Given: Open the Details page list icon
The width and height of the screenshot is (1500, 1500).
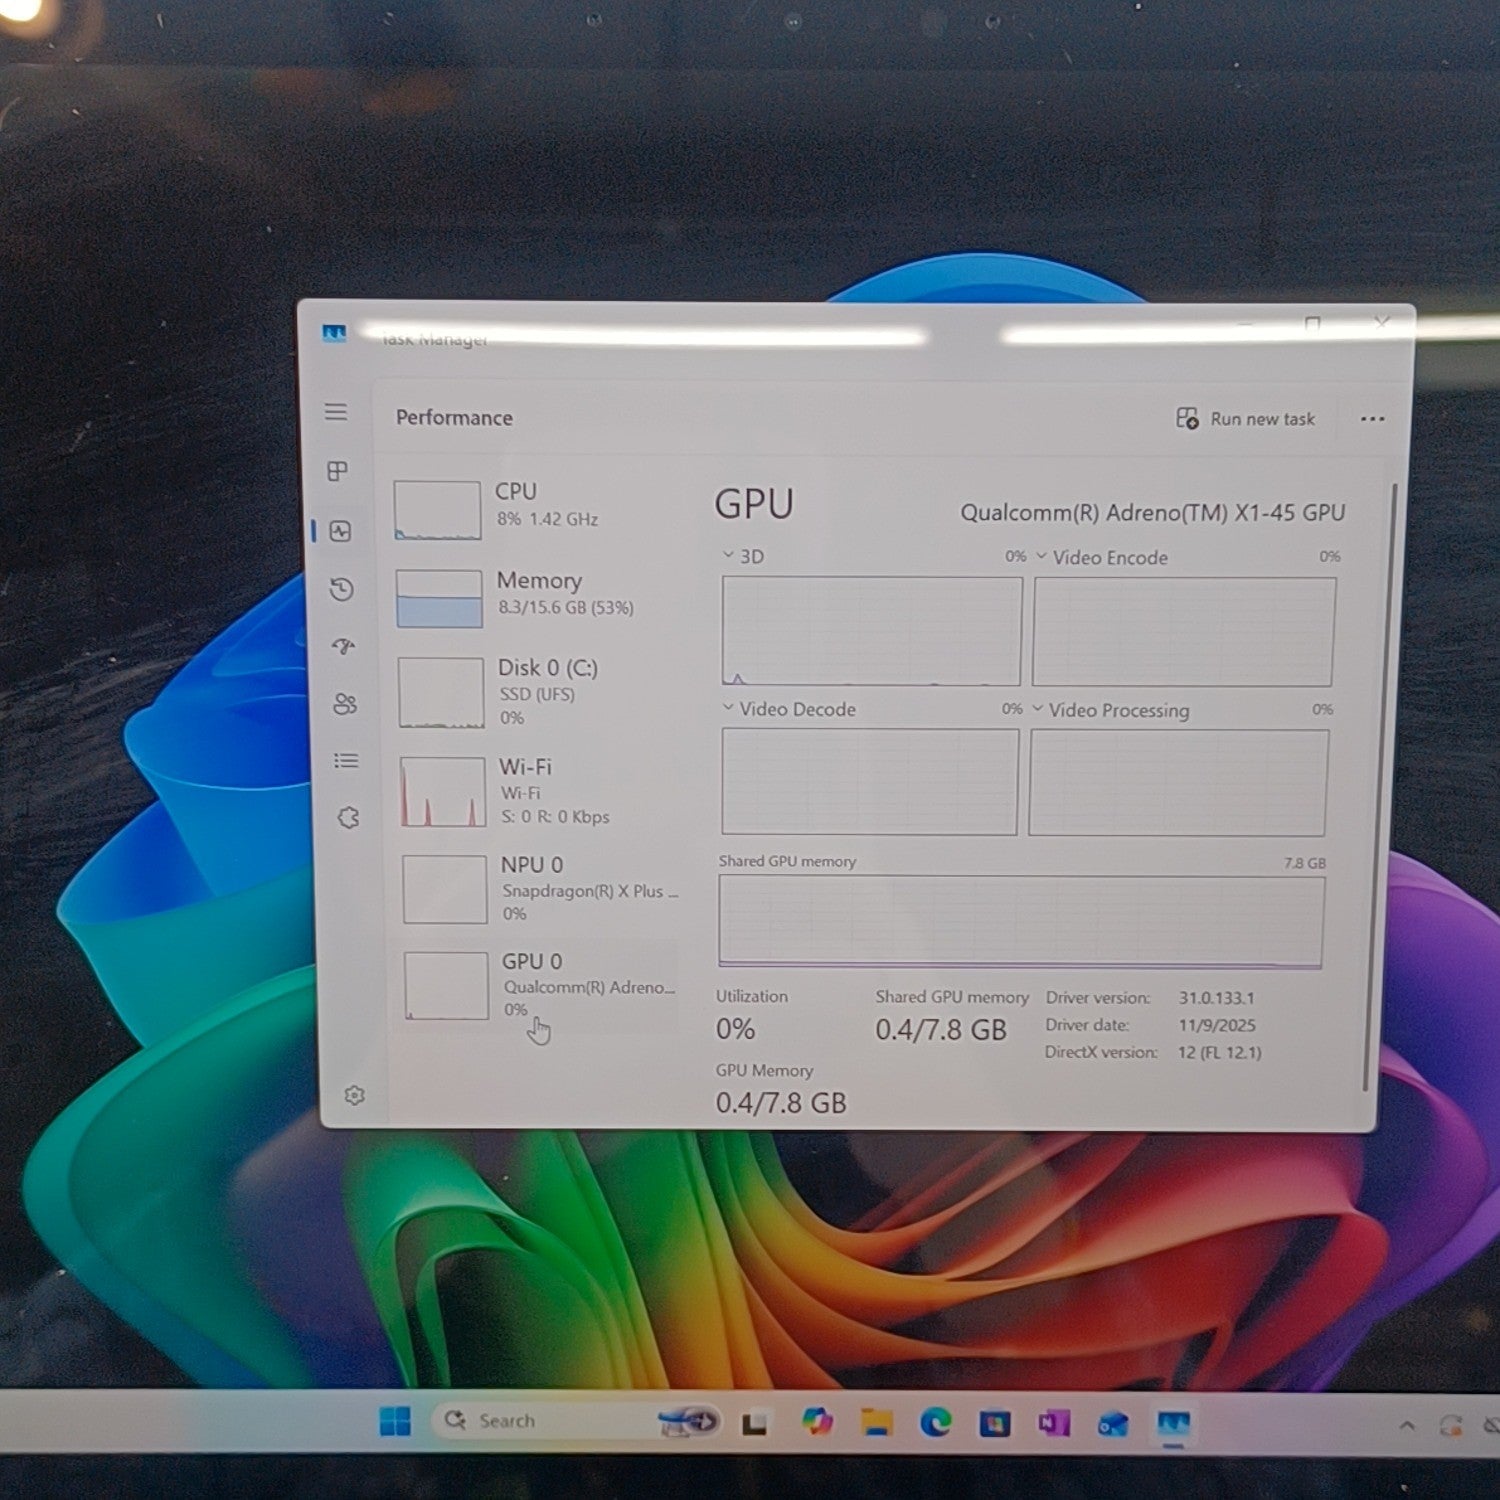Looking at the screenshot, I should tap(346, 761).
